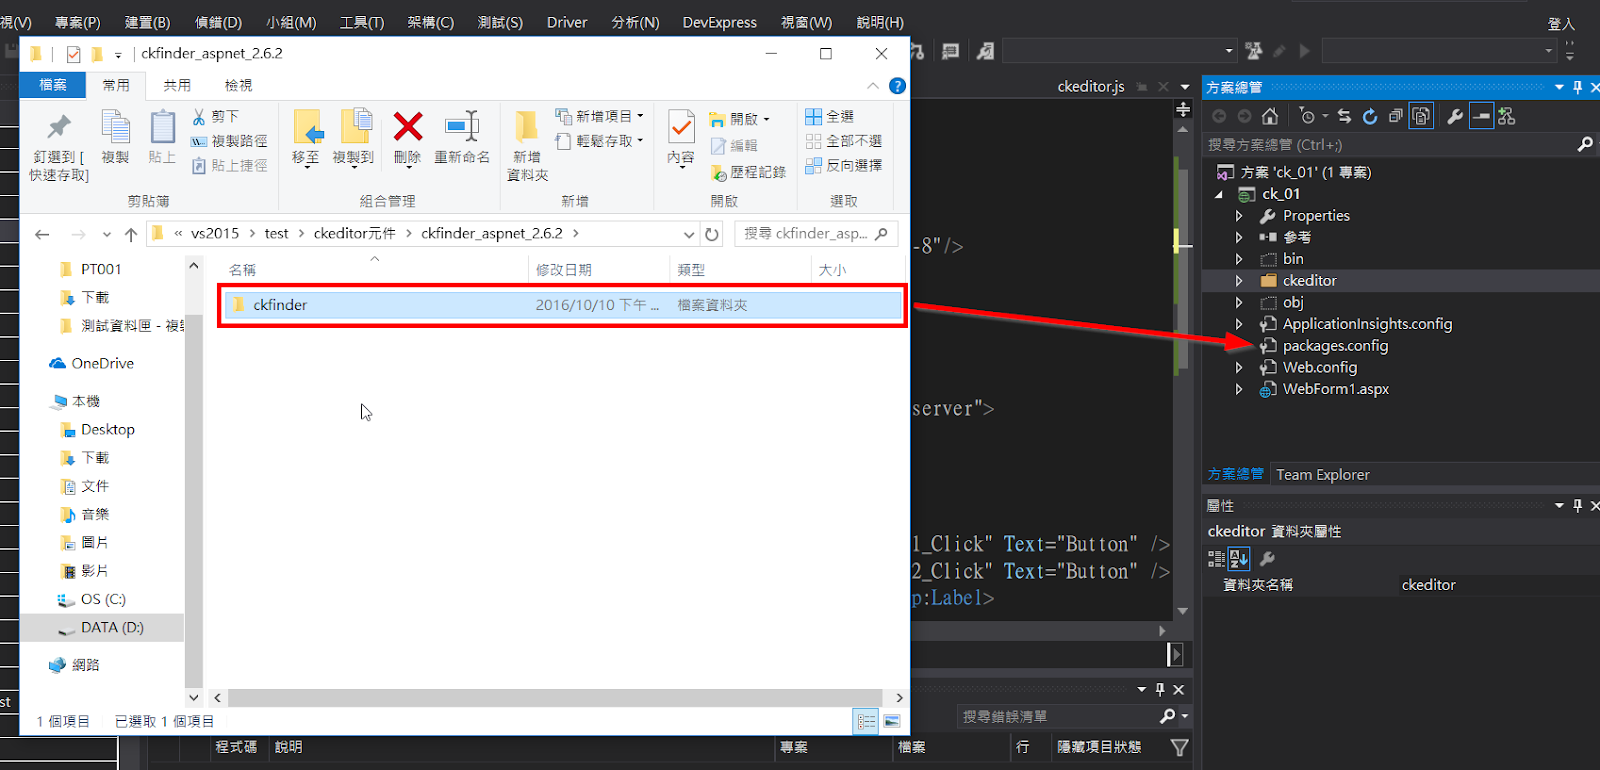Click the Copy (複製) ribbon icon
The width and height of the screenshot is (1600, 770).
click(115, 128)
